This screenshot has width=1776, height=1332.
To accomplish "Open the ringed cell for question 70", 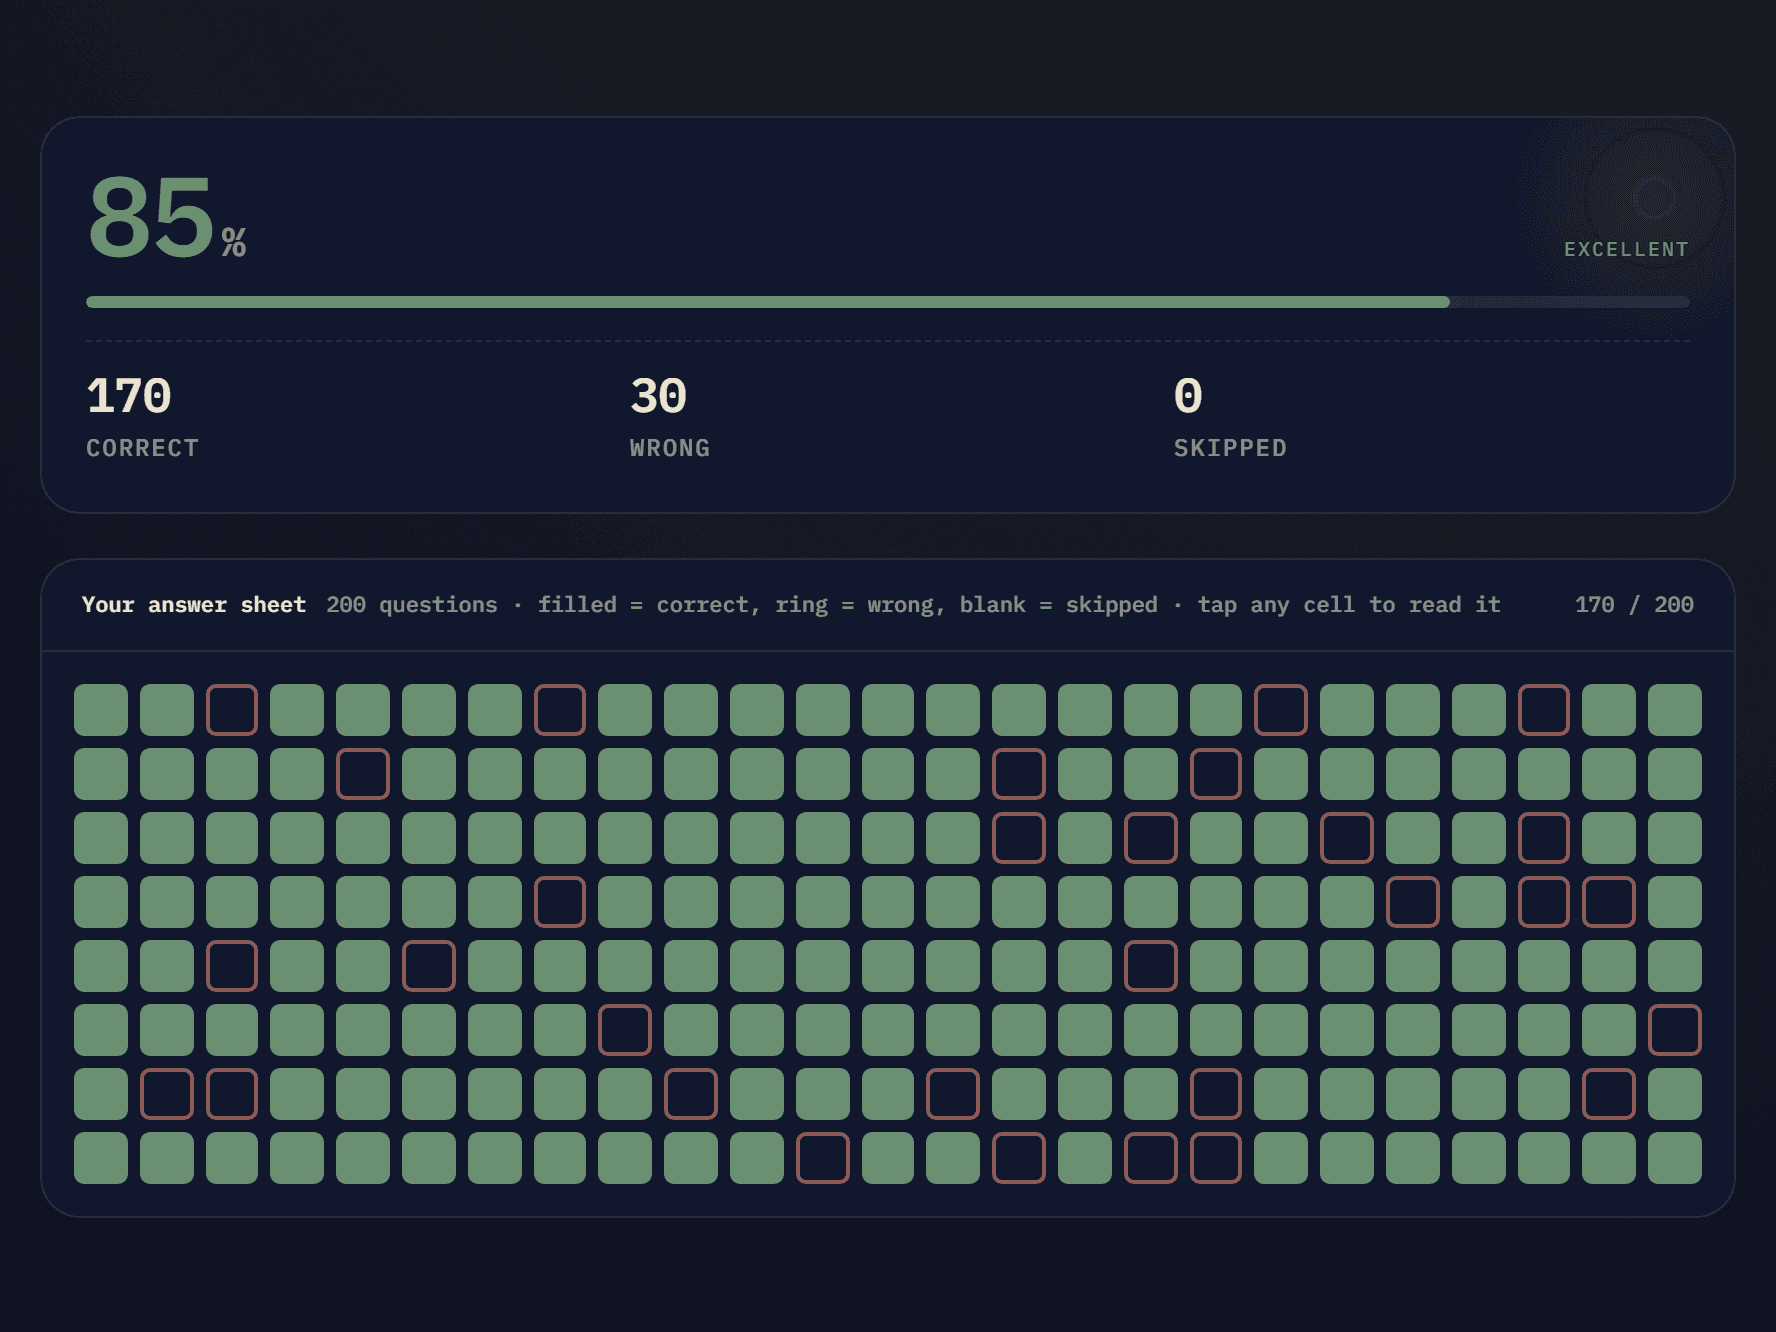I will coord(1347,838).
